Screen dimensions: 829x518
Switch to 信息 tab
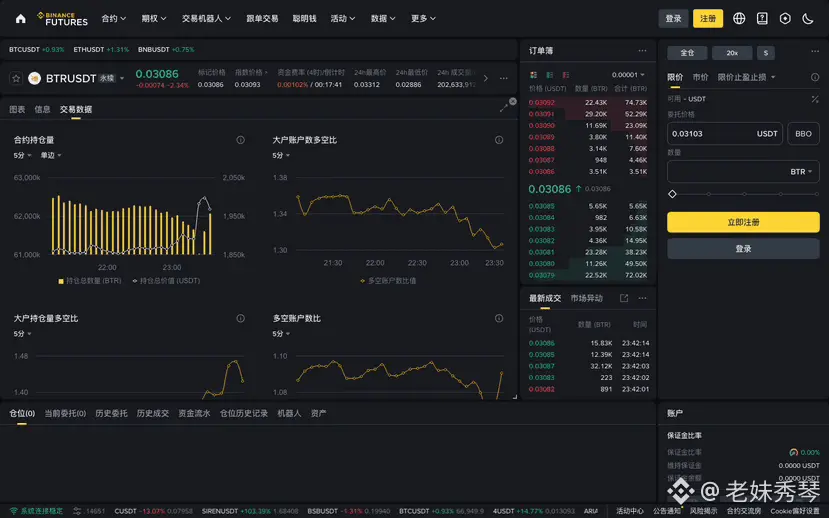click(x=42, y=109)
